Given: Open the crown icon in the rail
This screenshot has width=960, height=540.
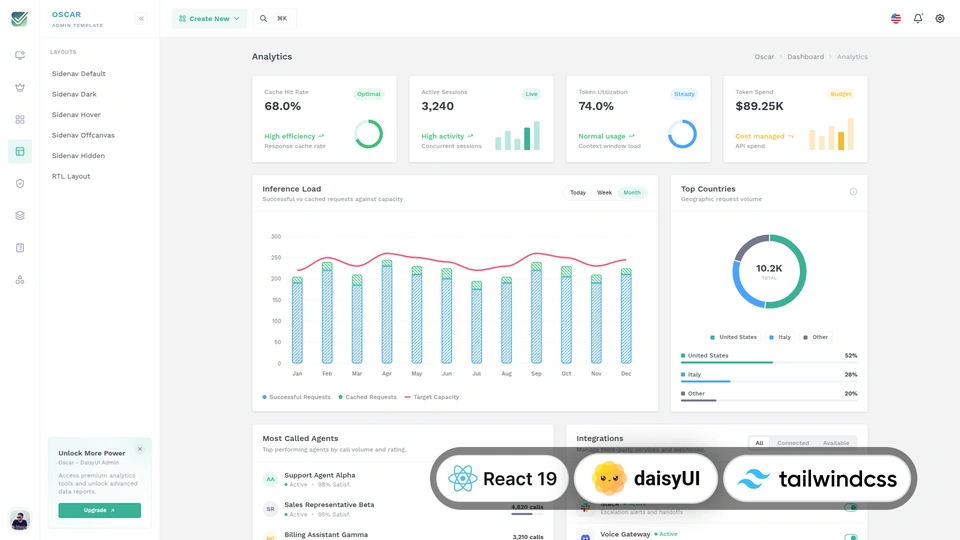Looking at the screenshot, I should pyautogui.click(x=20, y=88).
